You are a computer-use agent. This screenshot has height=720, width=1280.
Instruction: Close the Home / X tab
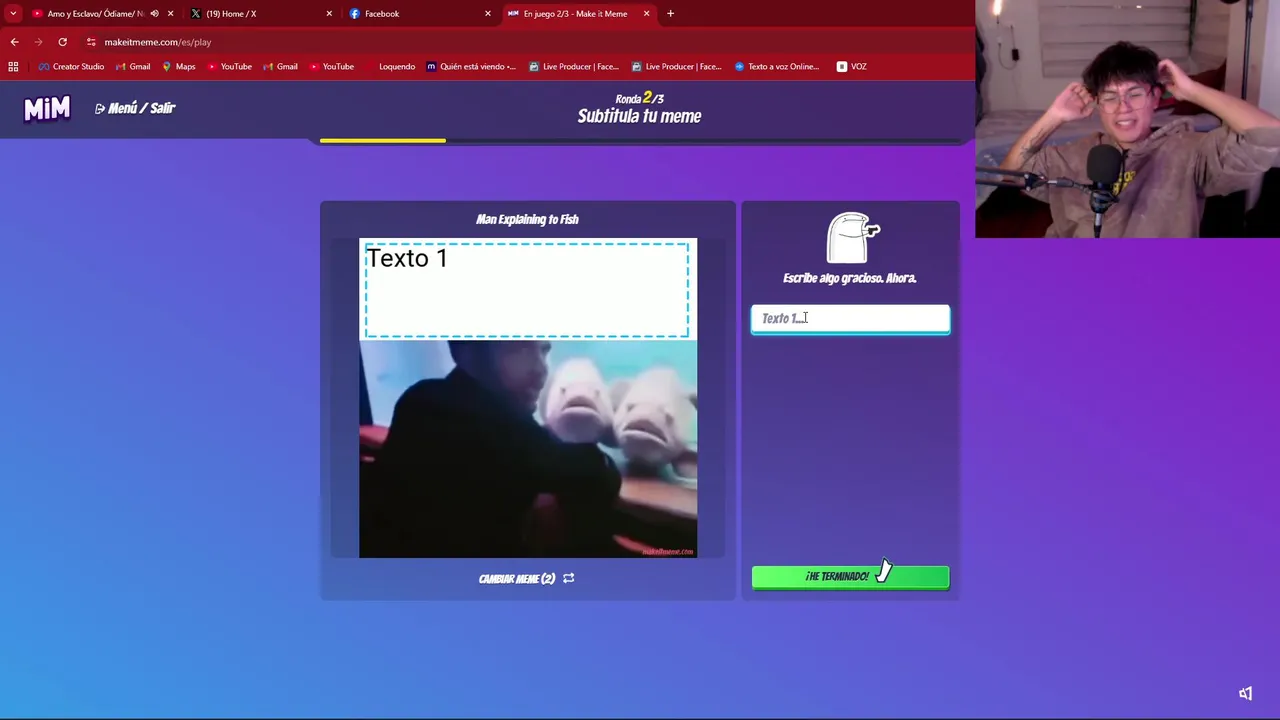click(x=329, y=14)
